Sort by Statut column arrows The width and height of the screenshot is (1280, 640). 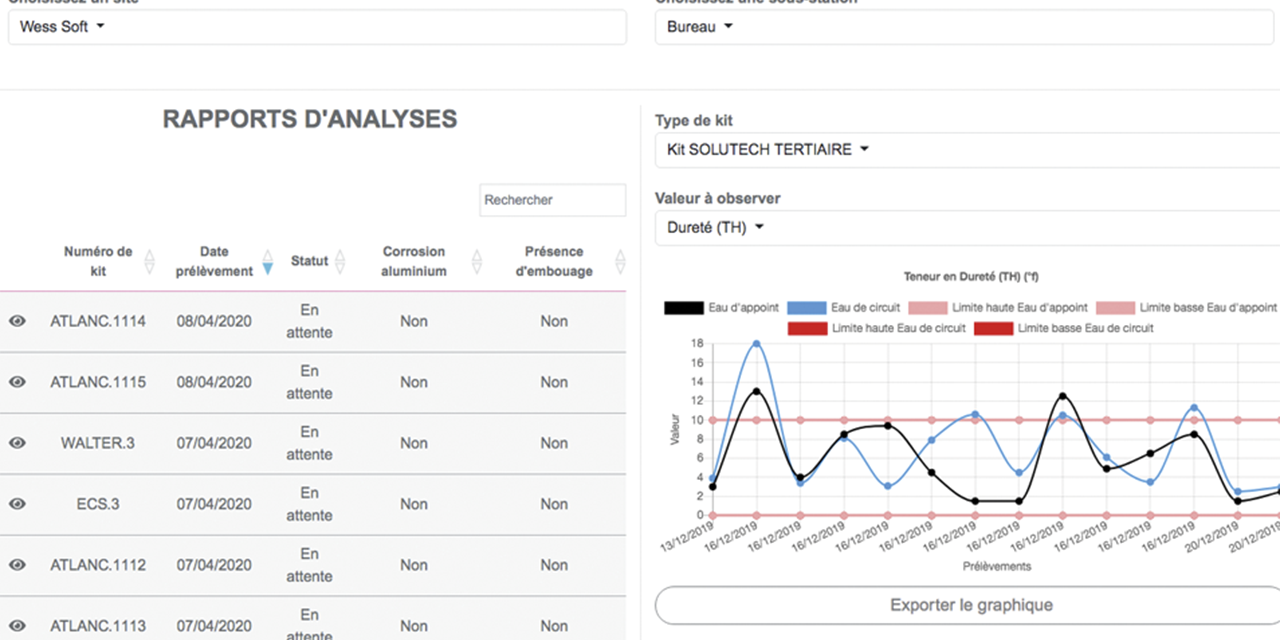pyautogui.click(x=339, y=262)
